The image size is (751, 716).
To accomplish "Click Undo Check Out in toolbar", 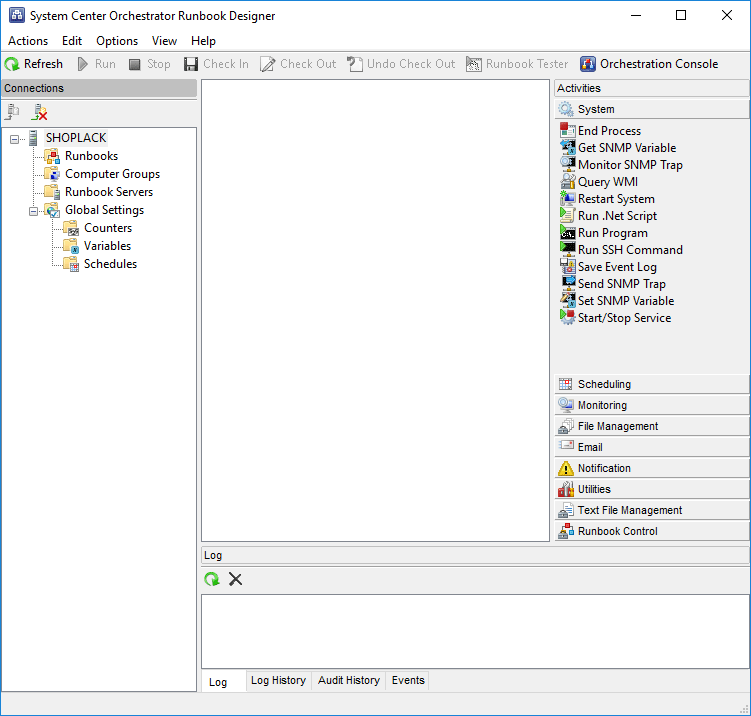I will point(401,64).
